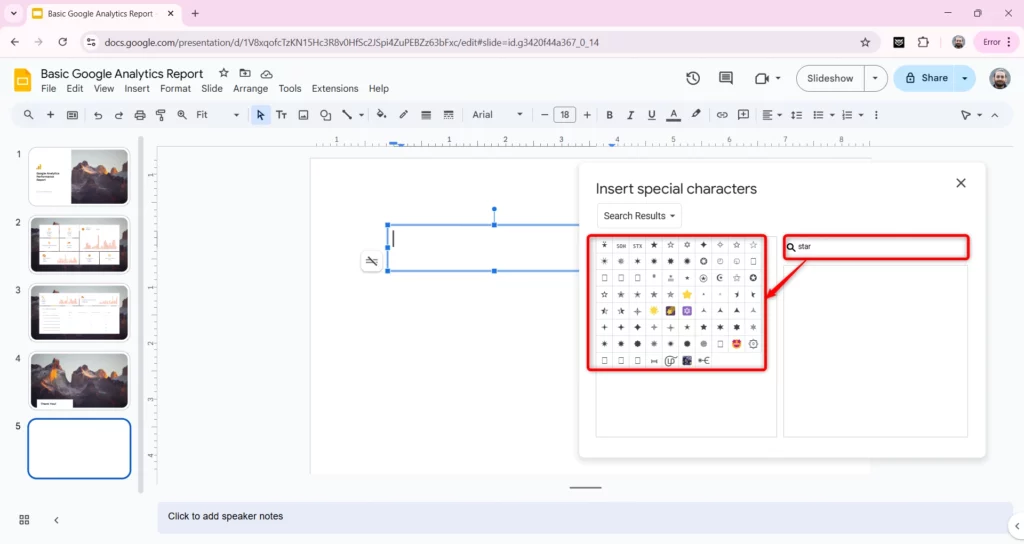Open more toolbar options
The width and height of the screenshot is (1024, 544).
click(876, 115)
